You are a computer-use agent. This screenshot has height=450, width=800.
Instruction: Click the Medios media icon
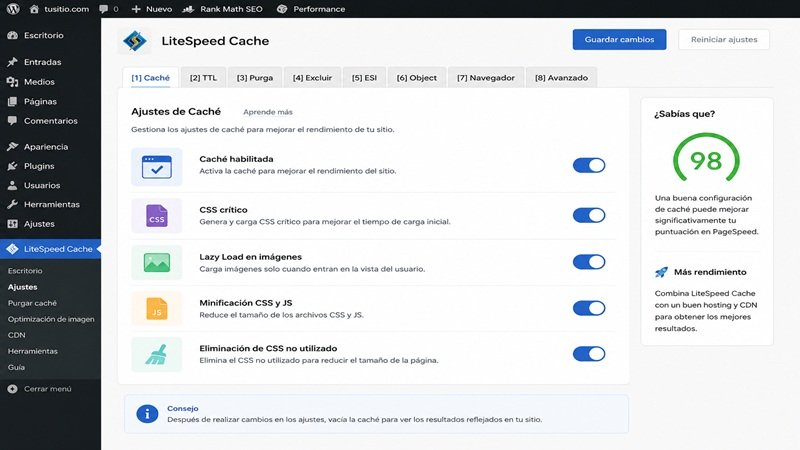[13, 82]
